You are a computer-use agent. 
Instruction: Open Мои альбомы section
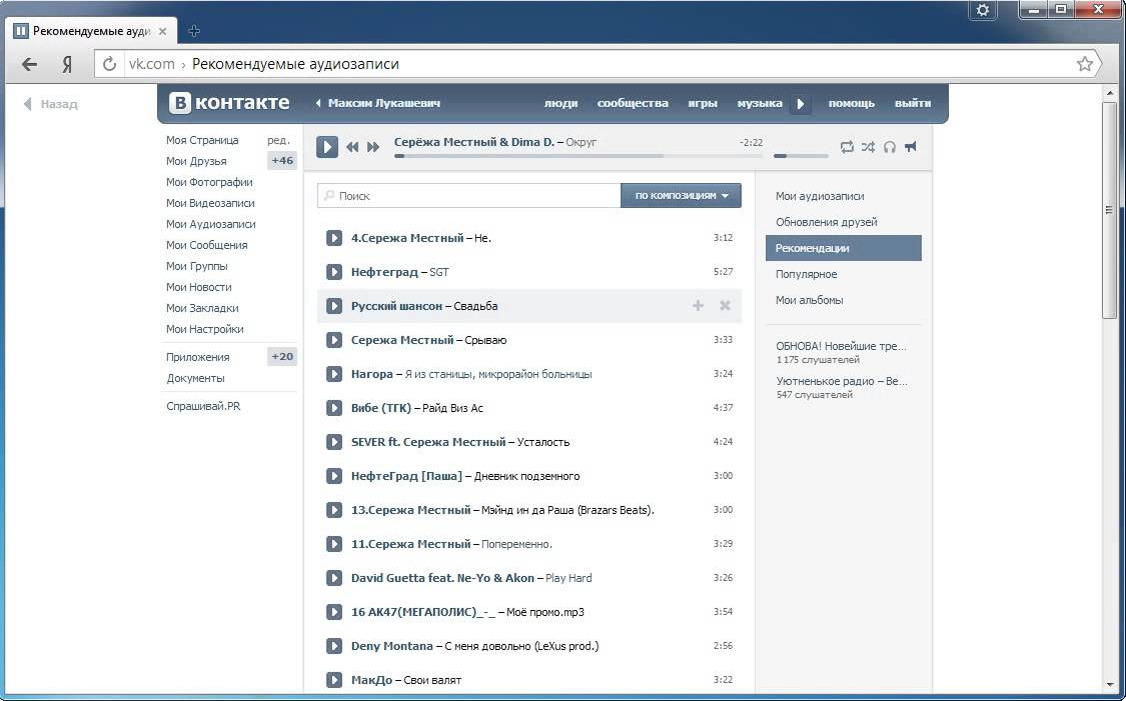pyautogui.click(x=809, y=300)
